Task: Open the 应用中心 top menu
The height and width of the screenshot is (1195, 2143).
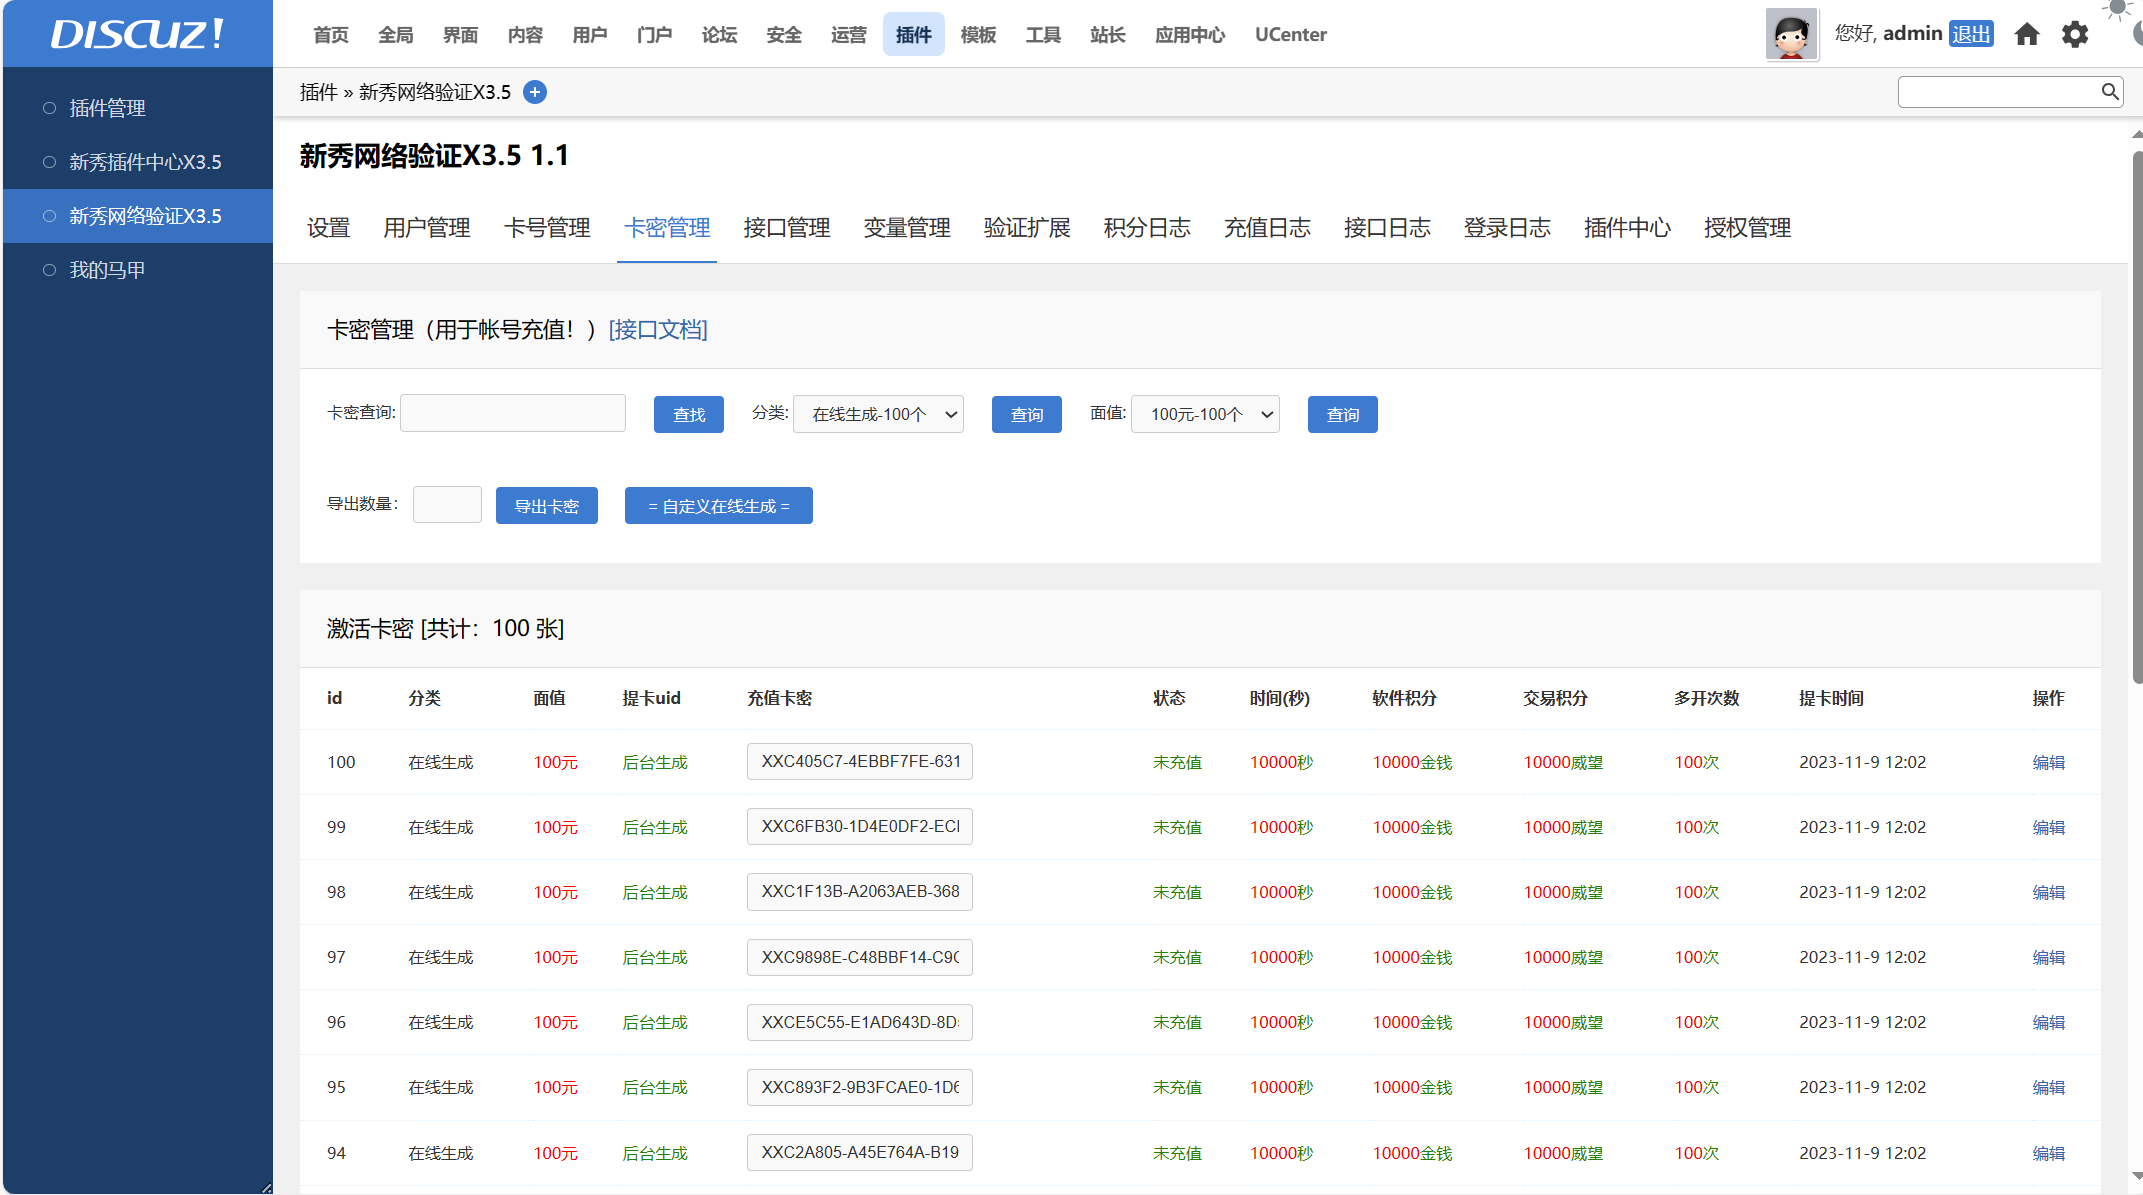Action: click(1190, 34)
